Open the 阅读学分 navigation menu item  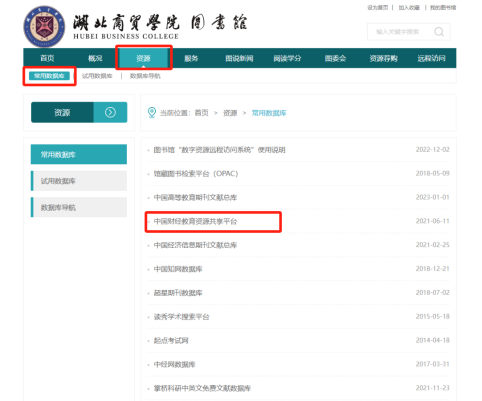(287, 58)
